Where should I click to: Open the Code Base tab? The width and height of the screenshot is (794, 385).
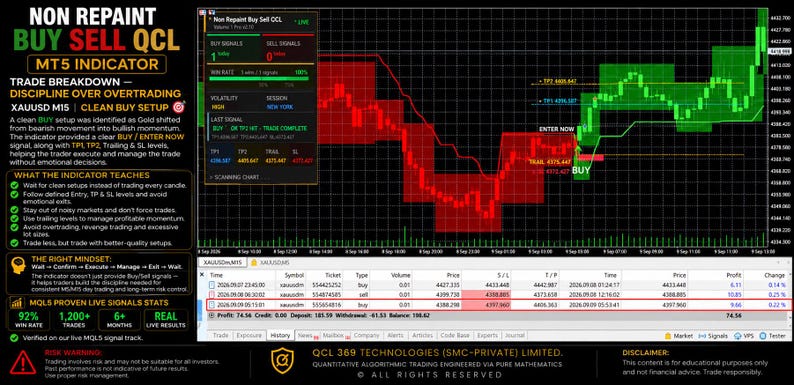[x=456, y=335]
